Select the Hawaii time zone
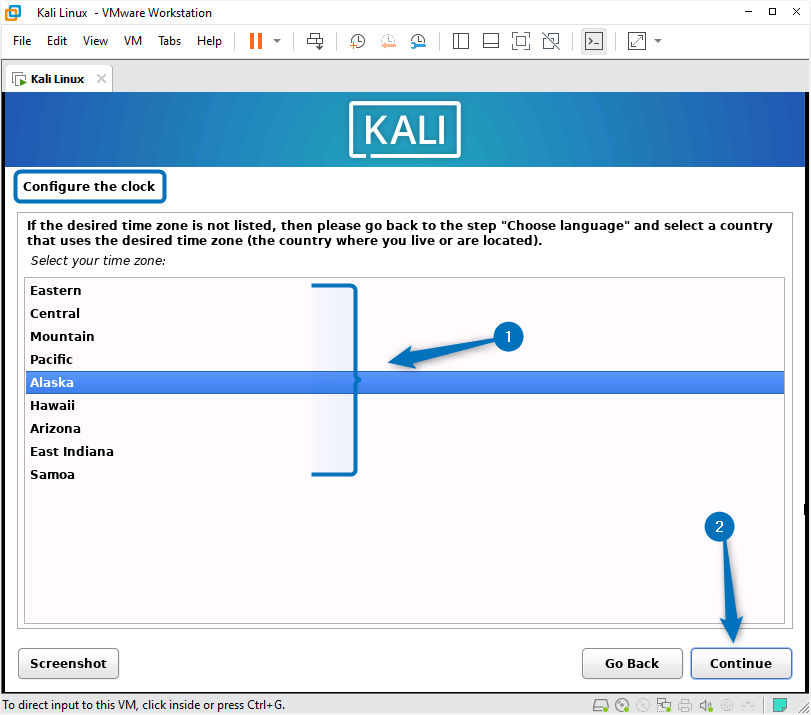811x715 pixels. pos(53,405)
